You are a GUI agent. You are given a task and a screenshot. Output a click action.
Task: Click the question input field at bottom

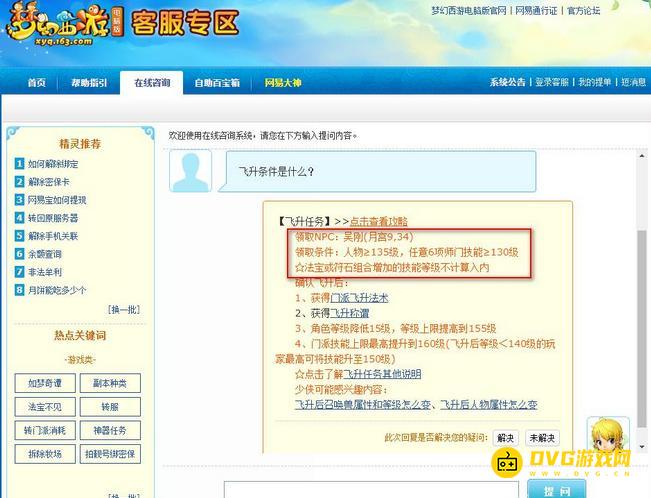point(371,489)
